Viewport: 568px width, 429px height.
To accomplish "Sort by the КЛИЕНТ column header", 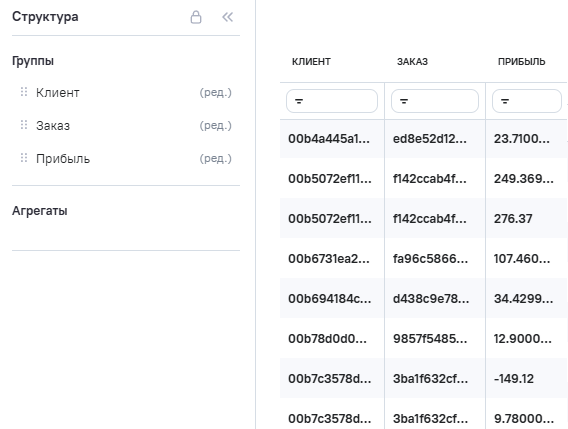I will [311, 62].
